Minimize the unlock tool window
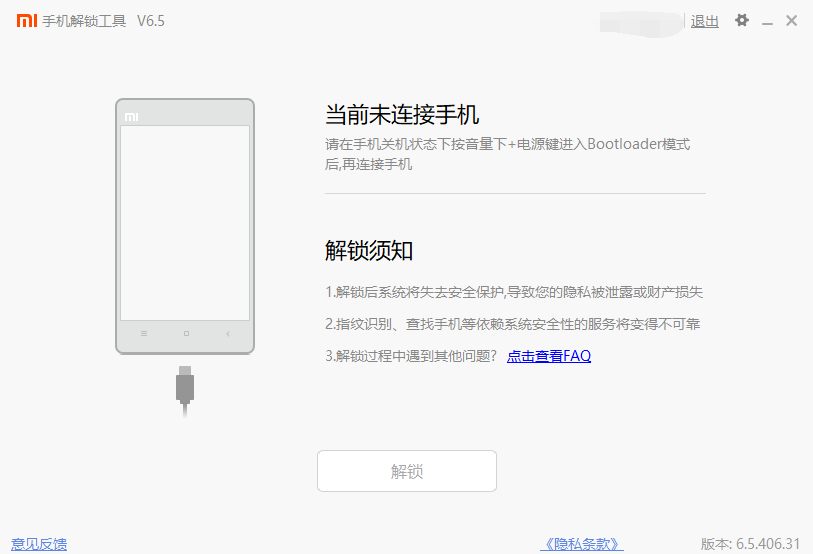The width and height of the screenshot is (813, 554). pyautogui.click(x=767, y=23)
